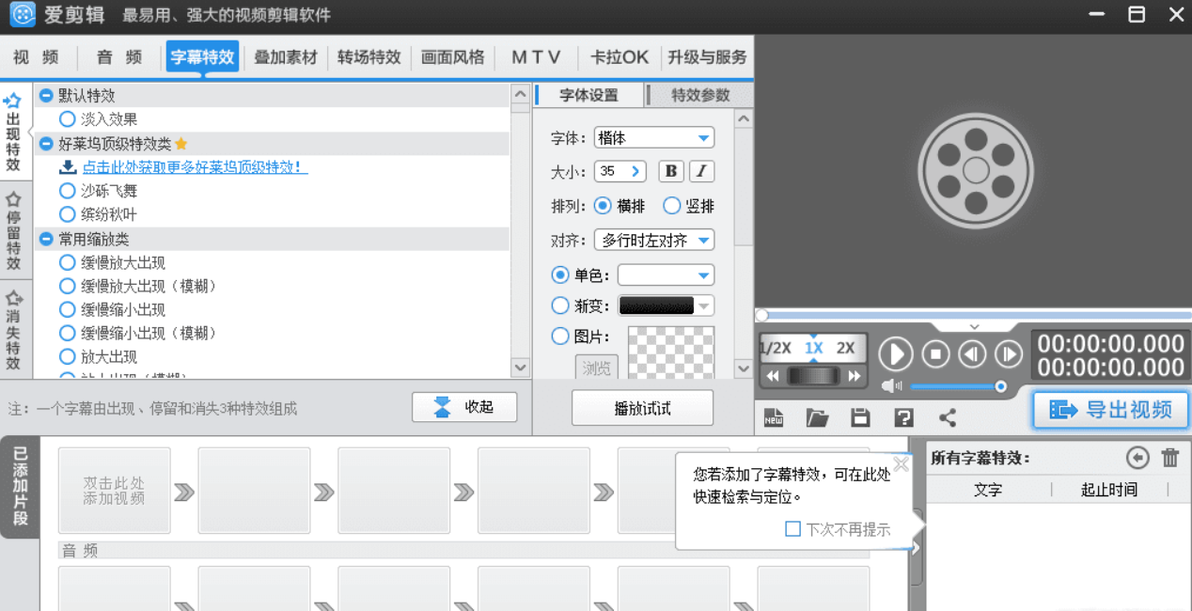
Task: Check the 下次不再提示 checkbox
Action: click(793, 529)
